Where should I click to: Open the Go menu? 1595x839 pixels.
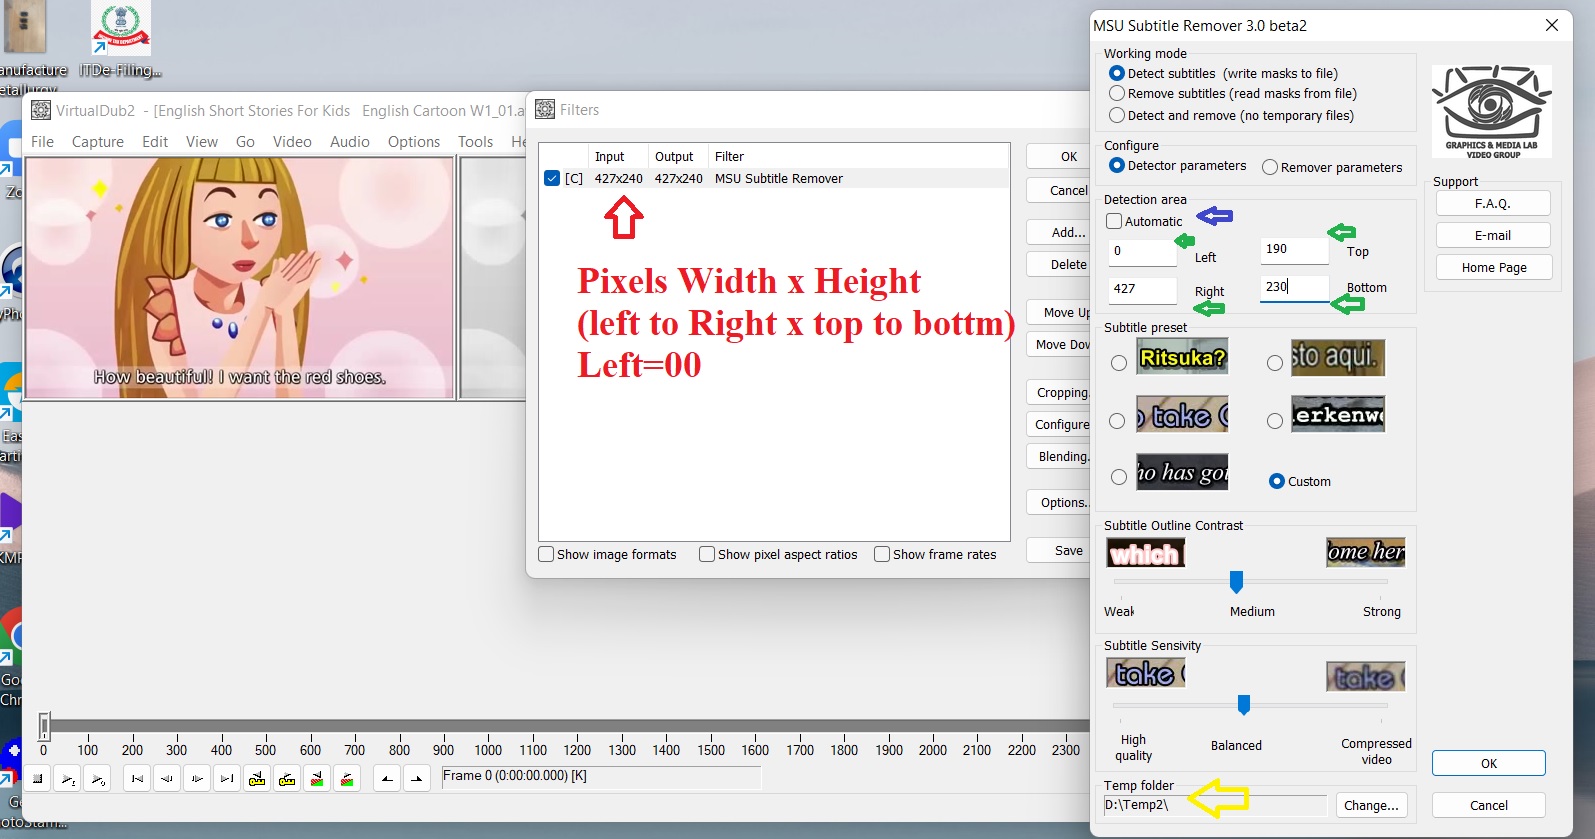tap(245, 142)
